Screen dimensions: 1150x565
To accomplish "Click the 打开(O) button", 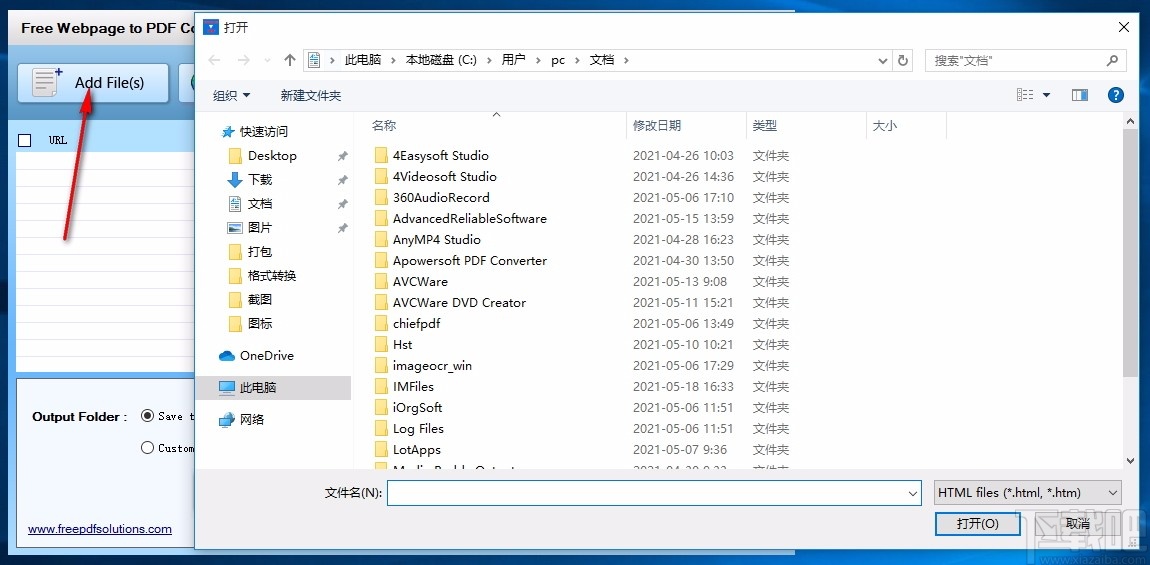I will tap(978, 523).
